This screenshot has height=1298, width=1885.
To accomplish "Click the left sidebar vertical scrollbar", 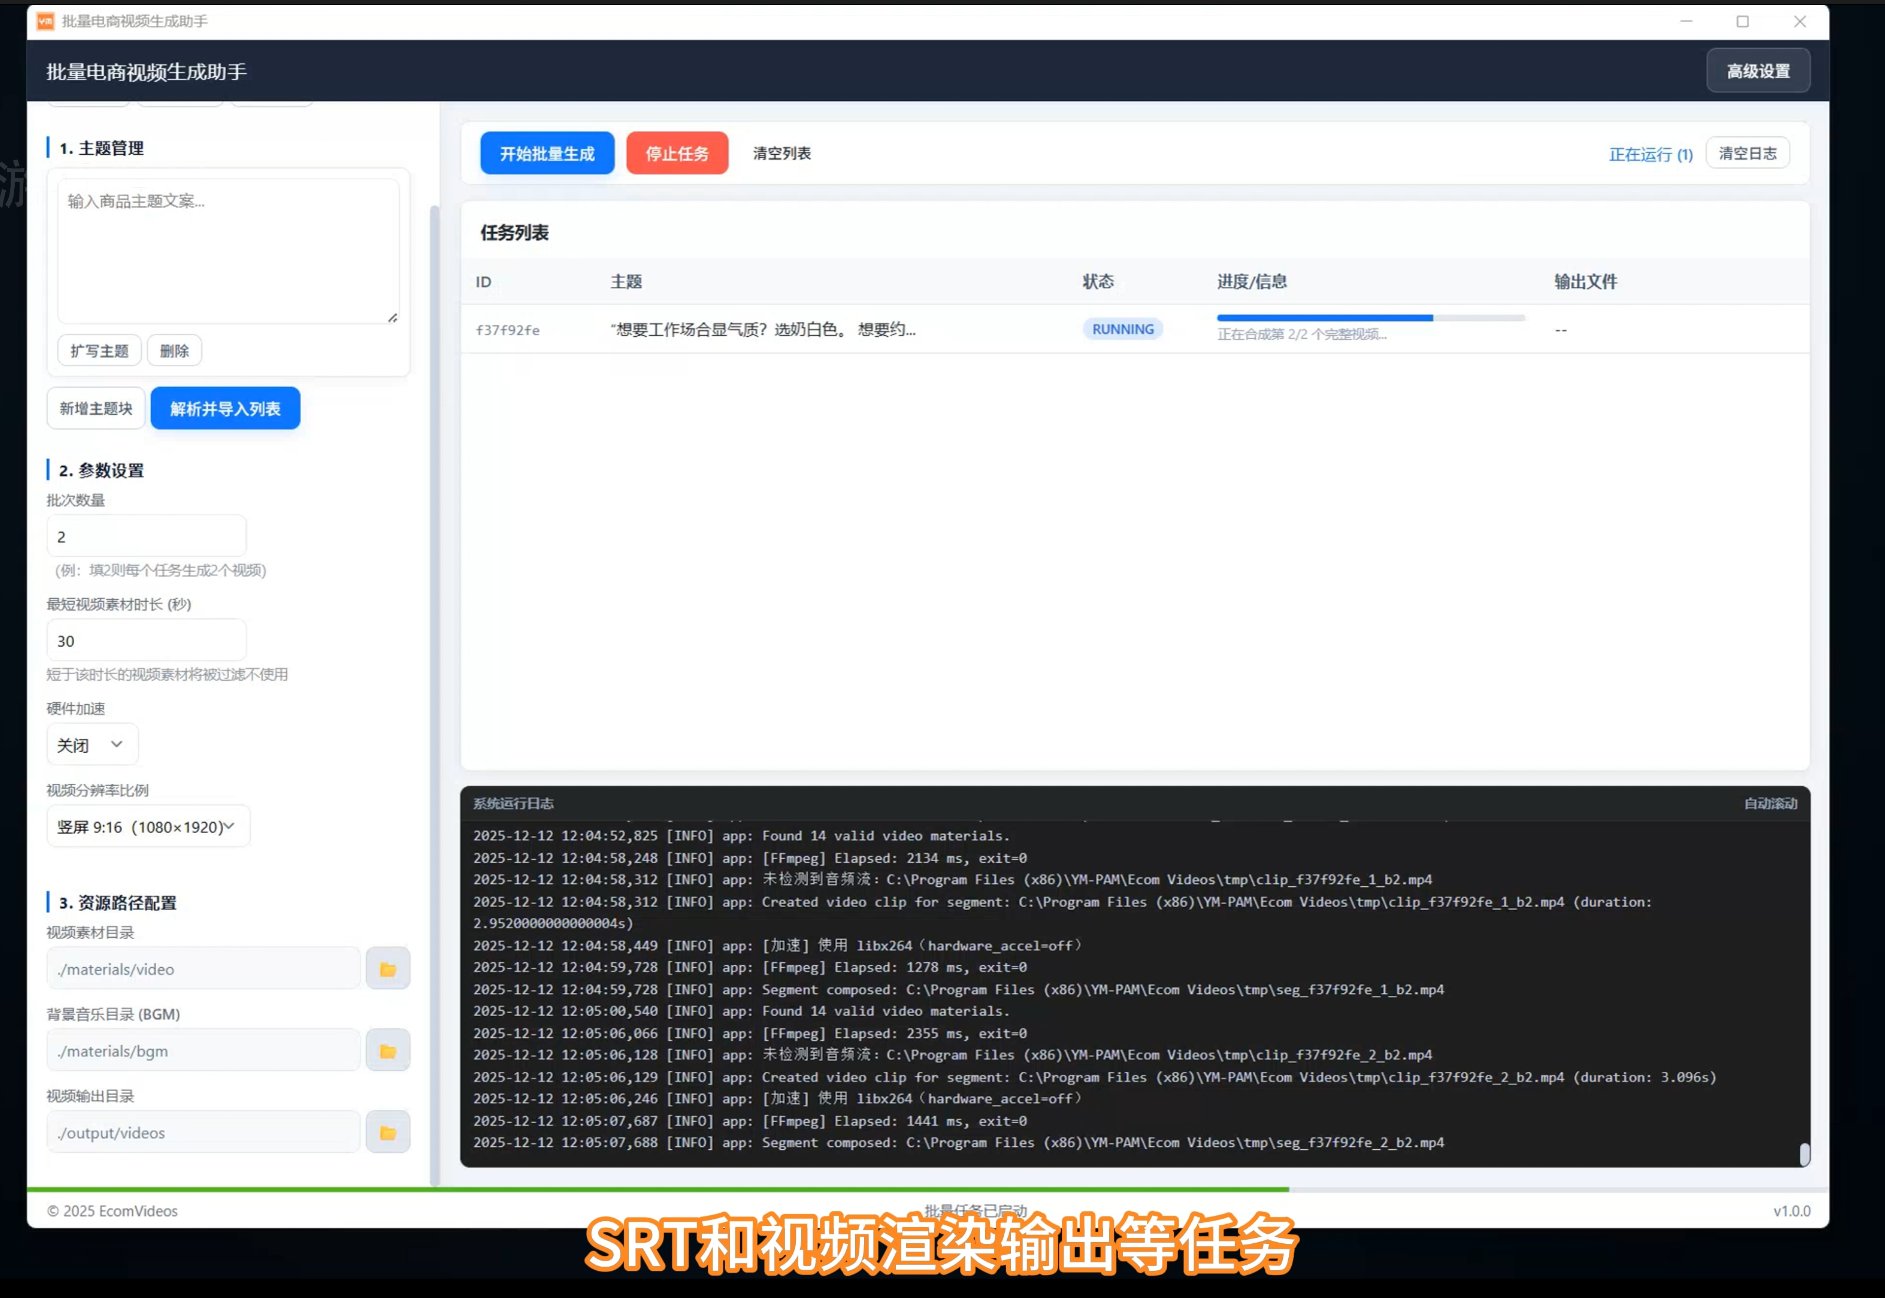I will [434, 695].
